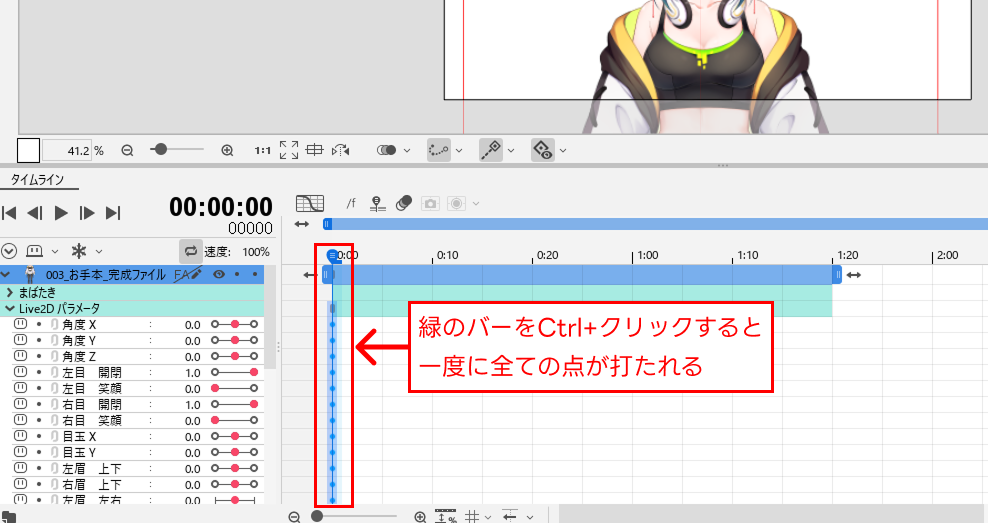Toggle the face icon on 目玉 X row

[x=21, y=436]
